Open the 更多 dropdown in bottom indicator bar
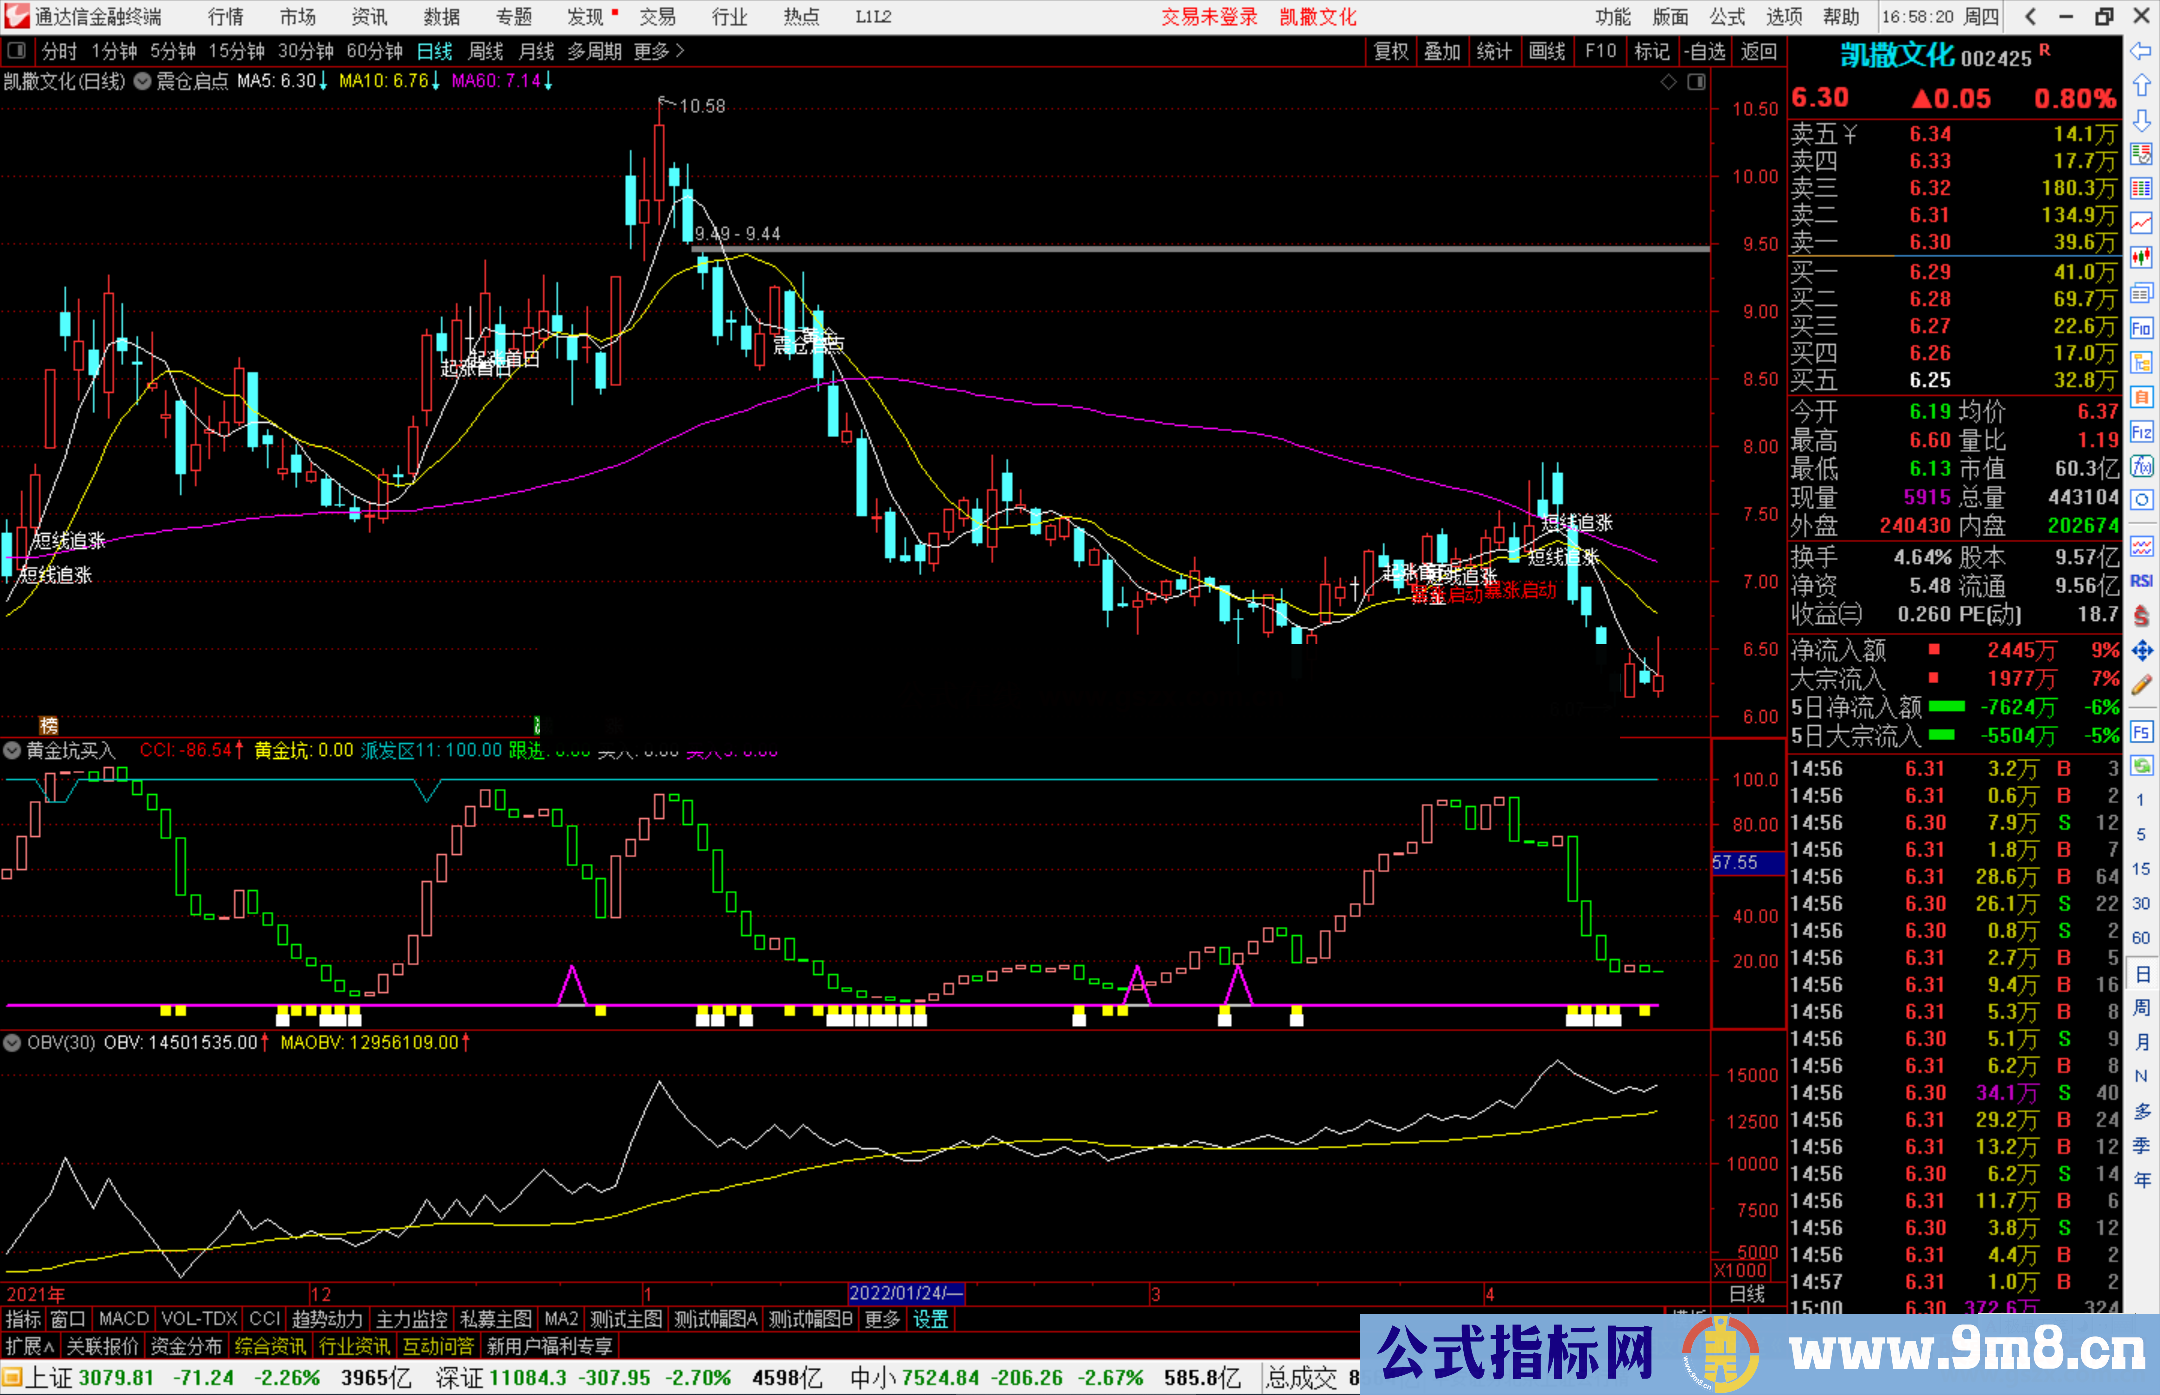Screen dimensions: 2160x1395 (x=880, y=1319)
